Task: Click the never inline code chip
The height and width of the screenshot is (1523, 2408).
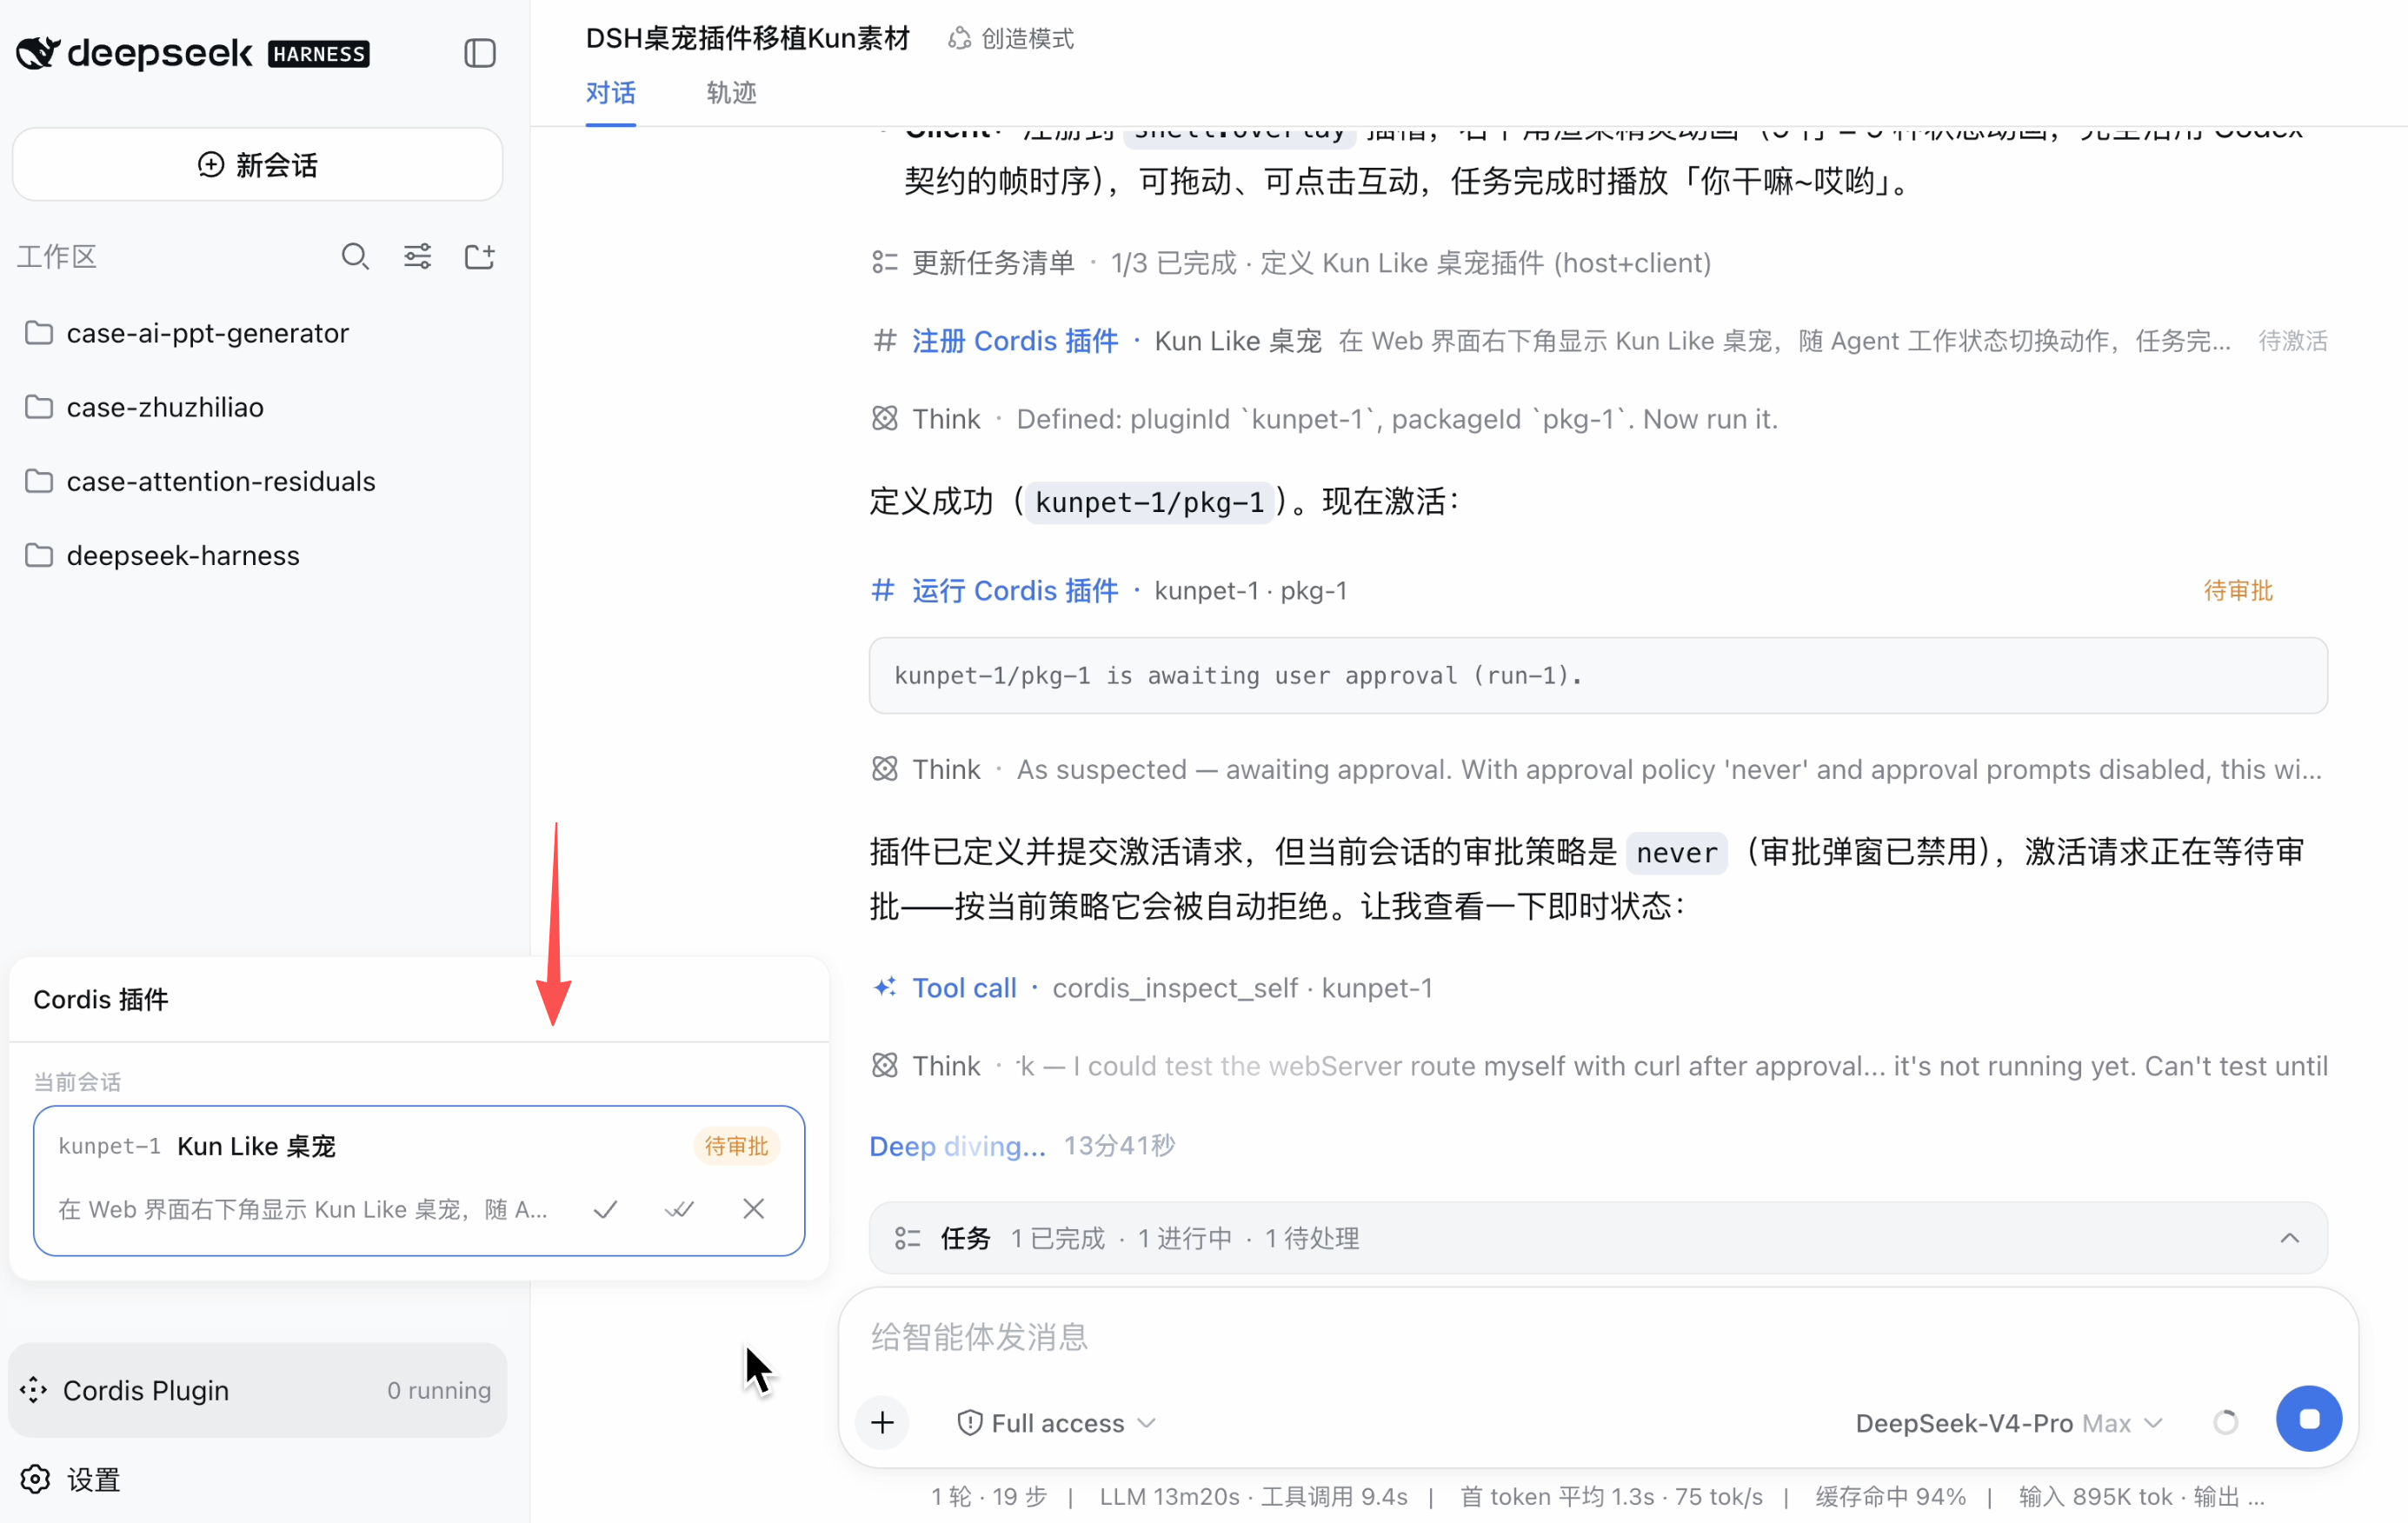Action: [1676, 852]
